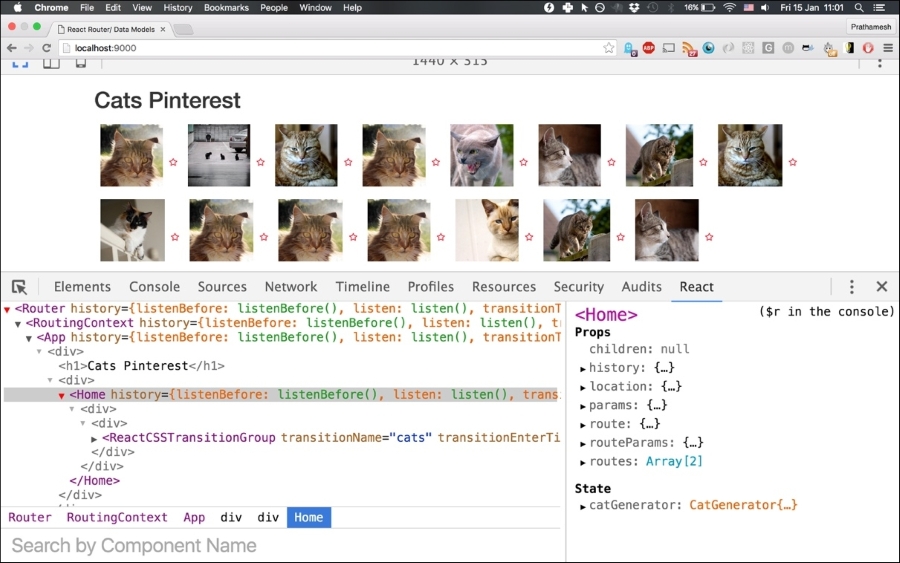Star the hissing gray cat photo

click(x=523, y=162)
